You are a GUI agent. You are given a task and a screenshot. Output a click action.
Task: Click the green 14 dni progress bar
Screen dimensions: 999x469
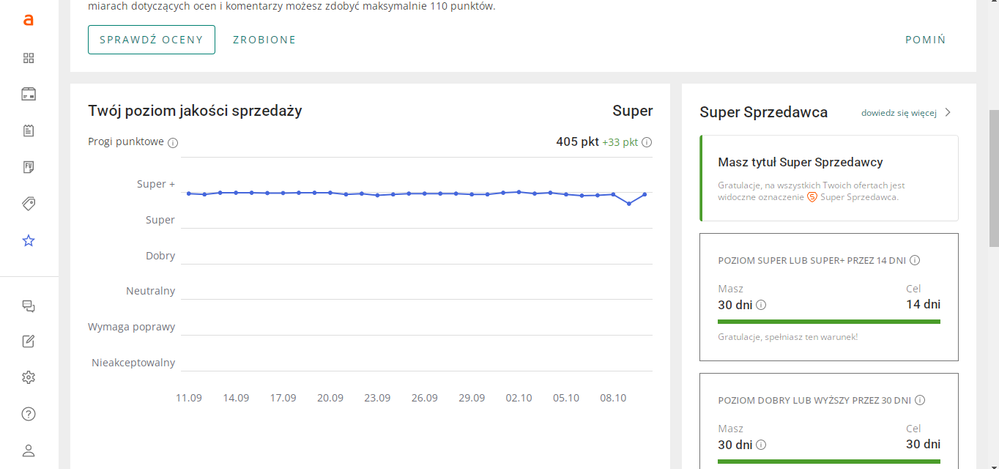pos(829,322)
